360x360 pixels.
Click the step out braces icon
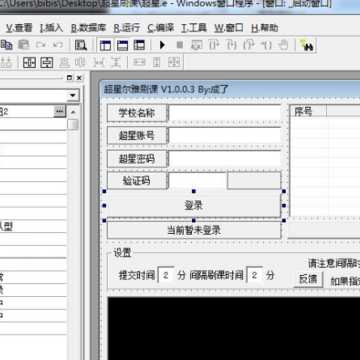click(248, 45)
